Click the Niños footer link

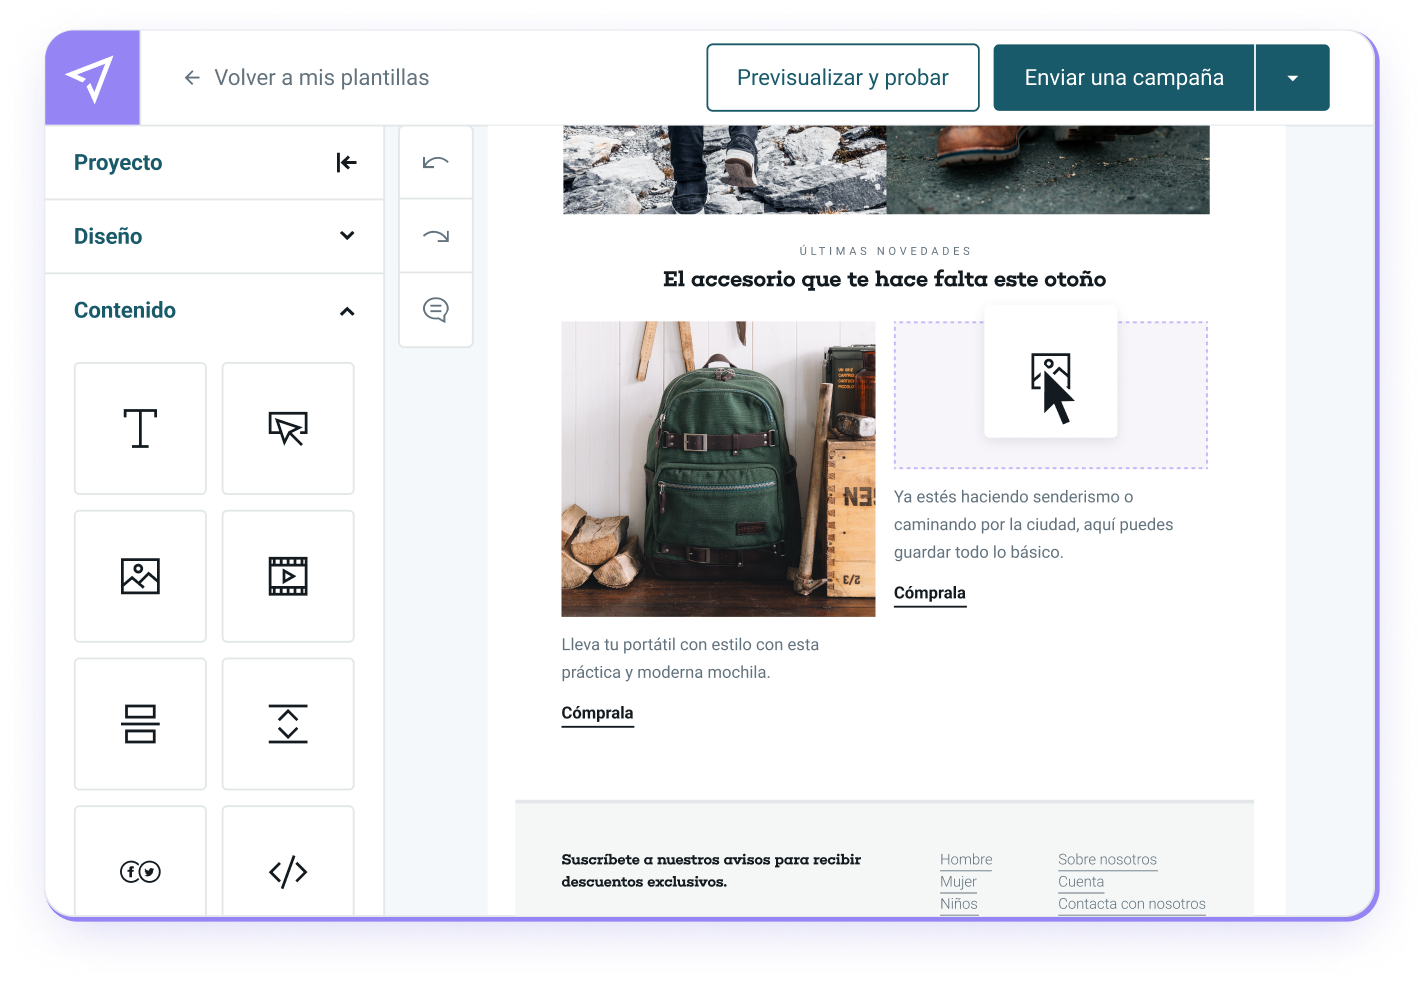pos(959,904)
